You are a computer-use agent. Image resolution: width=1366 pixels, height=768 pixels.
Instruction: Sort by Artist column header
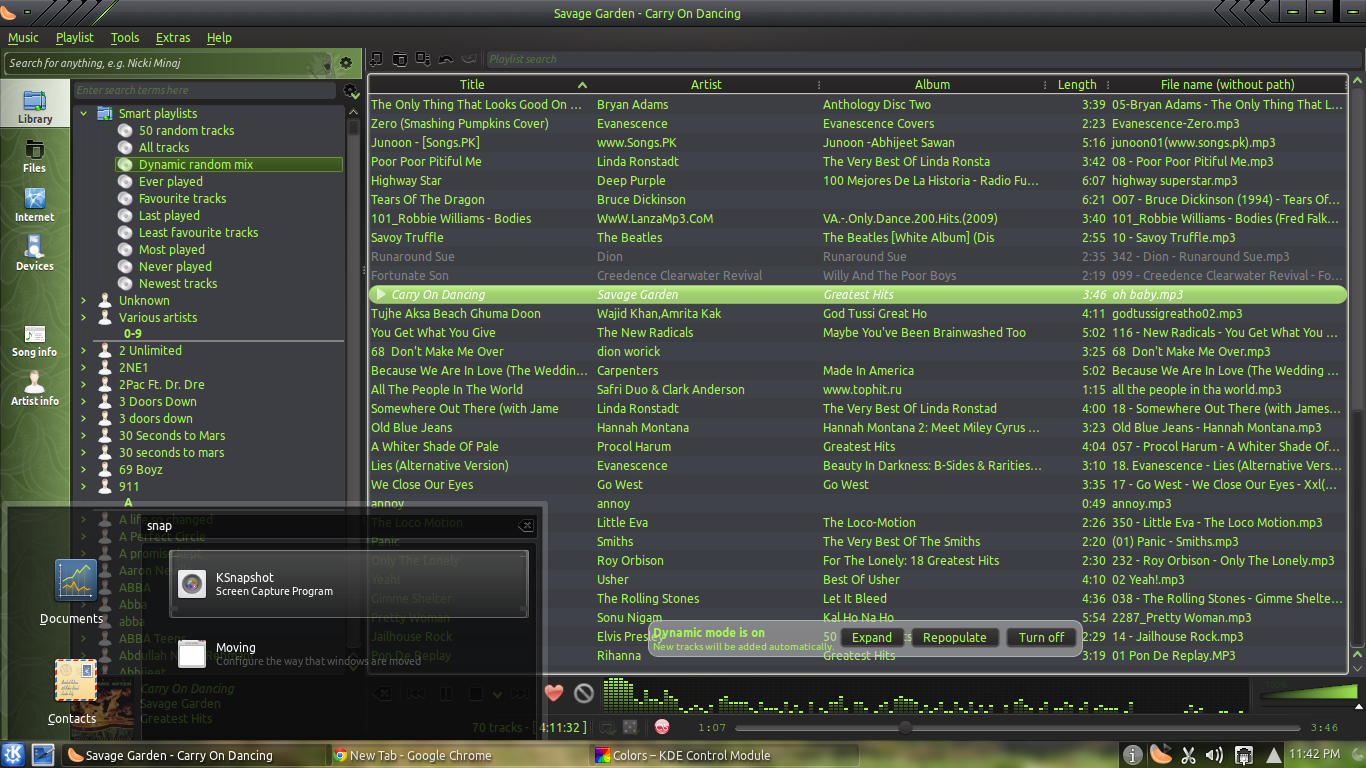tap(706, 84)
